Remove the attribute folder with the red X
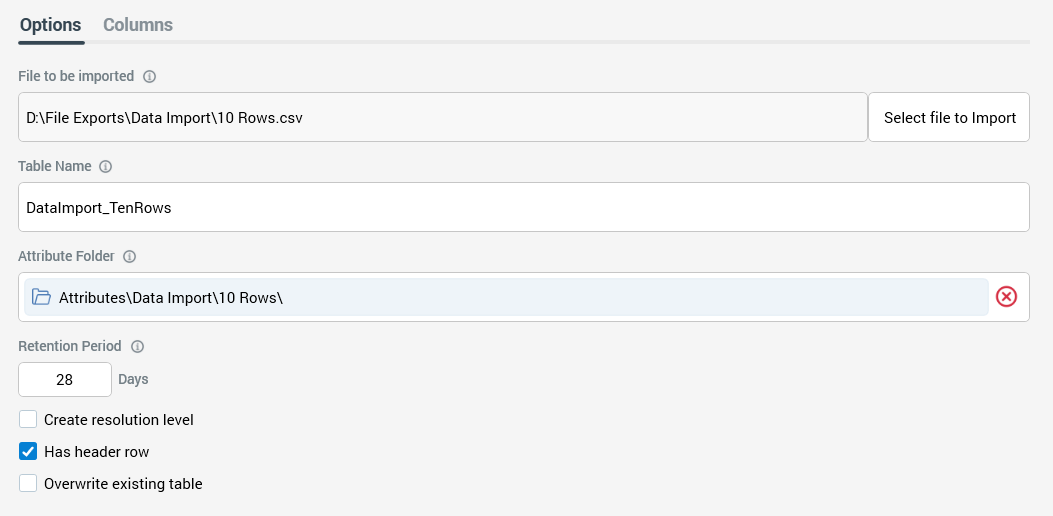The height and width of the screenshot is (516, 1053). pyautogui.click(x=1007, y=297)
